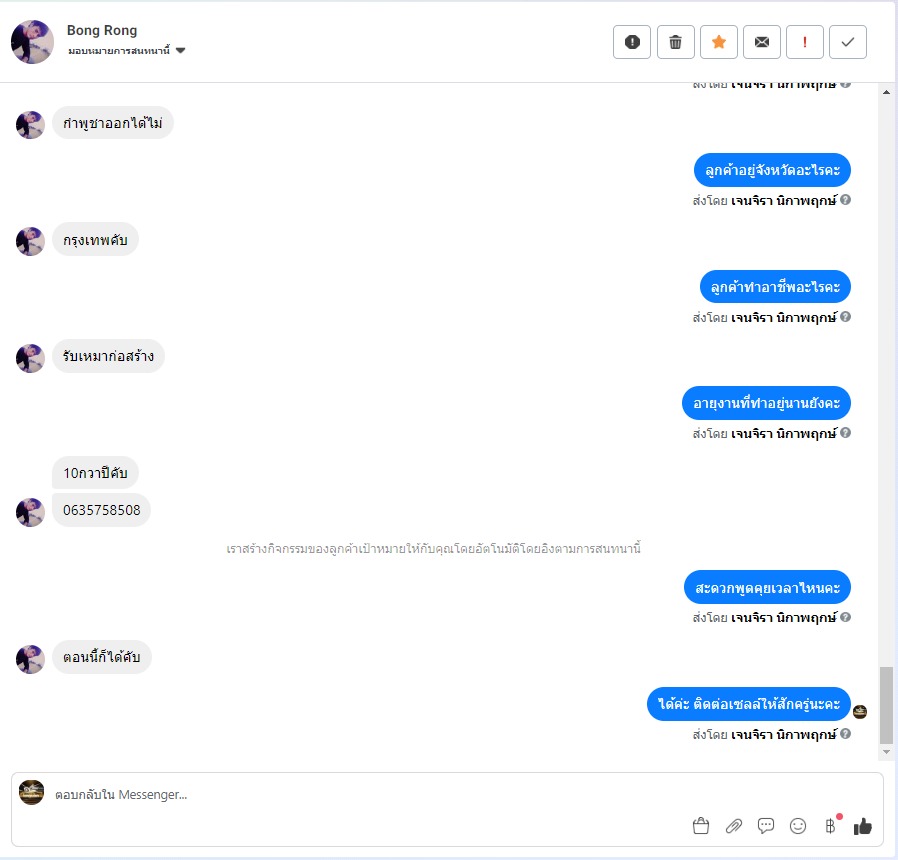Click scrollbar down arrow in chat
The height and width of the screenshot is (860, 898).
point(886,752)
